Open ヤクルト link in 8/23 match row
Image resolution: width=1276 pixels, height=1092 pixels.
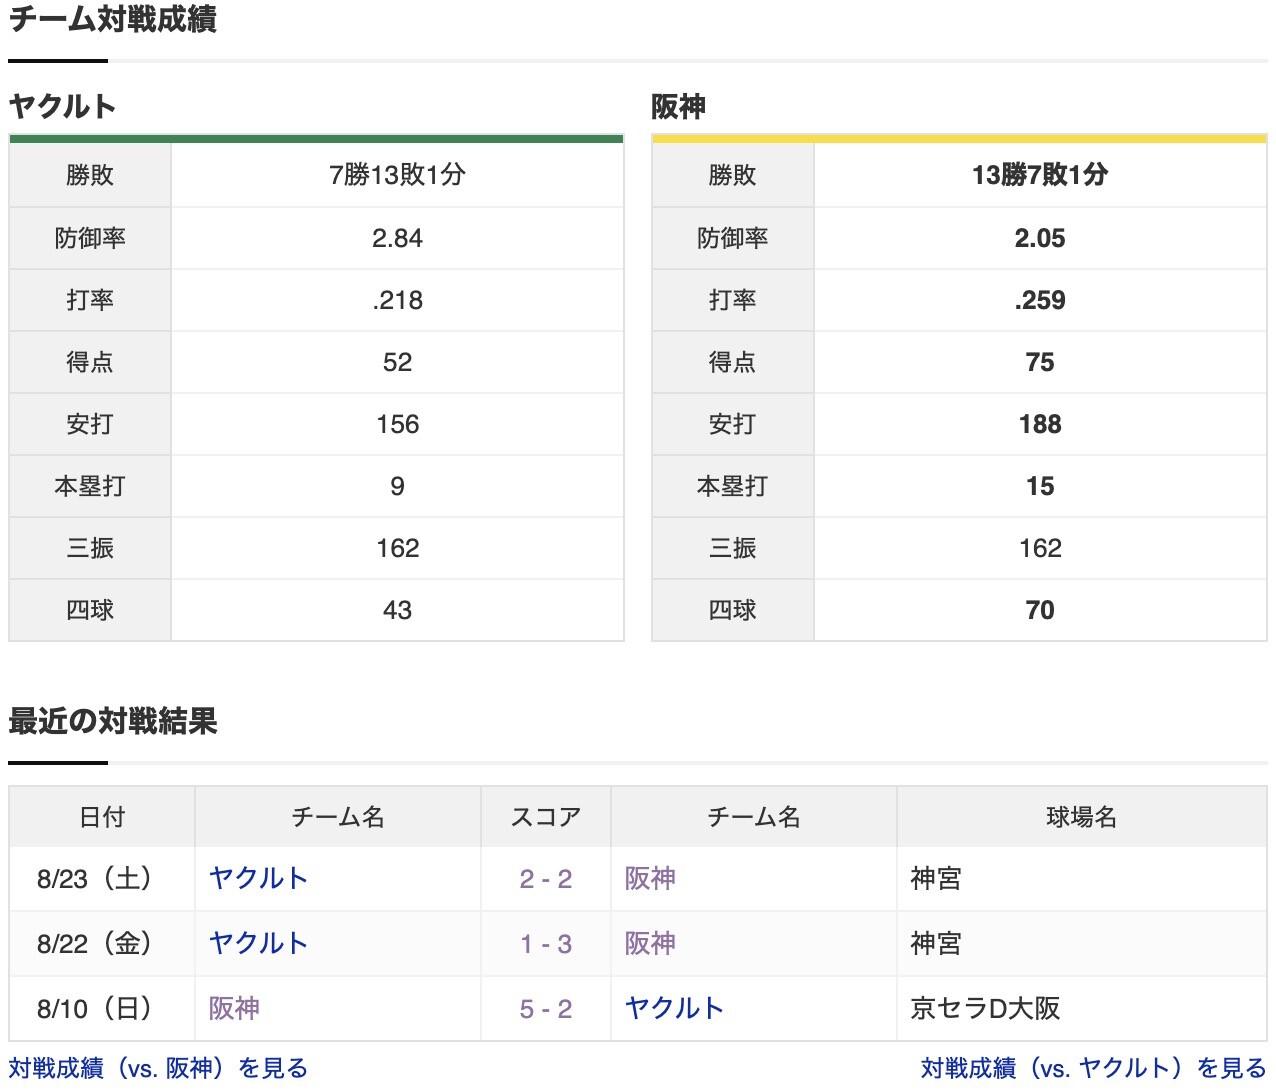258,878
